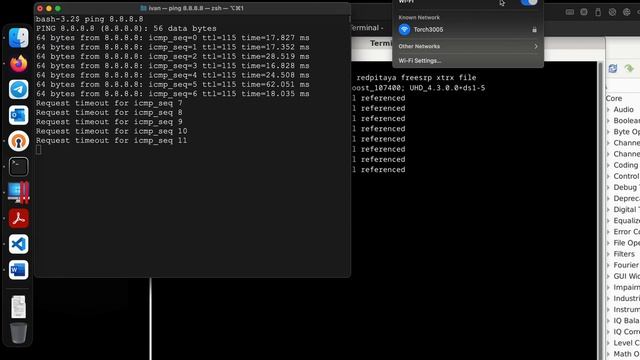This screenshot has height=360, width=640.
Task: Click the blue reload icon in GNU Radio panel
Action: 612,69
